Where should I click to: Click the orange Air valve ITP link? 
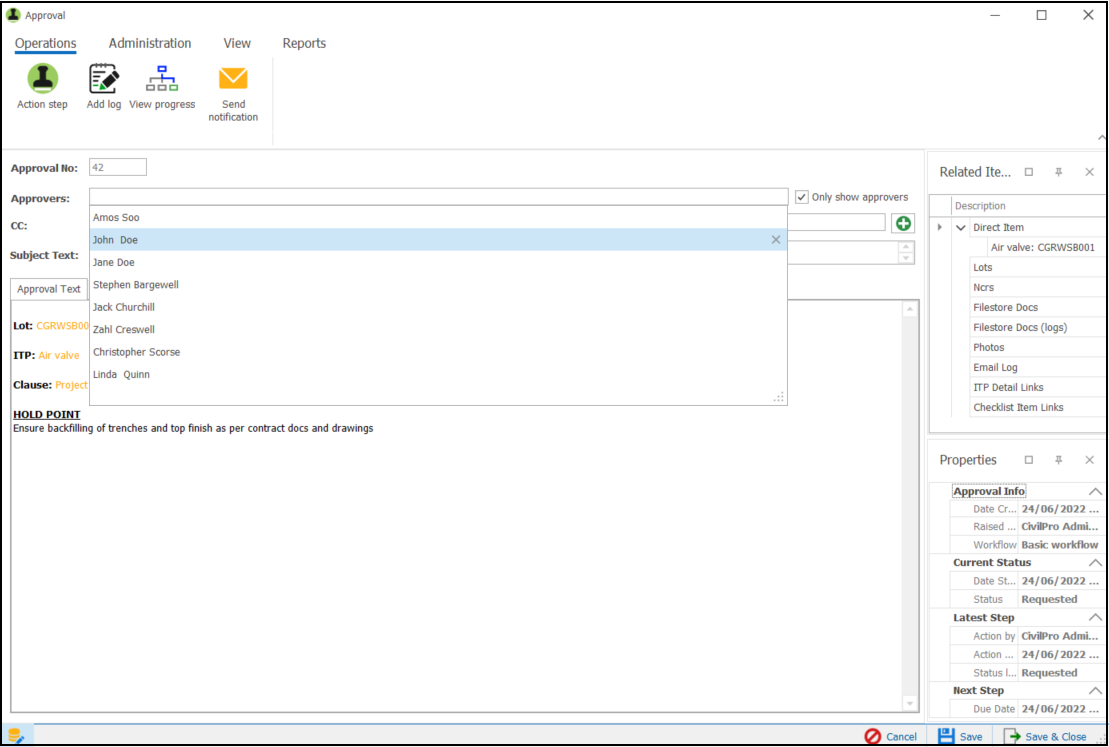[59, 355]
